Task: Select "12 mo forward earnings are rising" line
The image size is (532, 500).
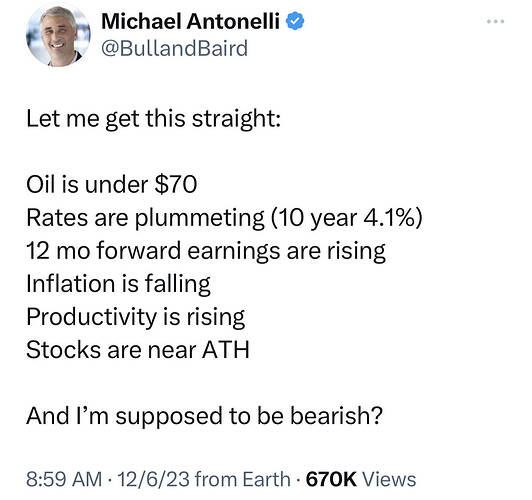Action: 206,251
